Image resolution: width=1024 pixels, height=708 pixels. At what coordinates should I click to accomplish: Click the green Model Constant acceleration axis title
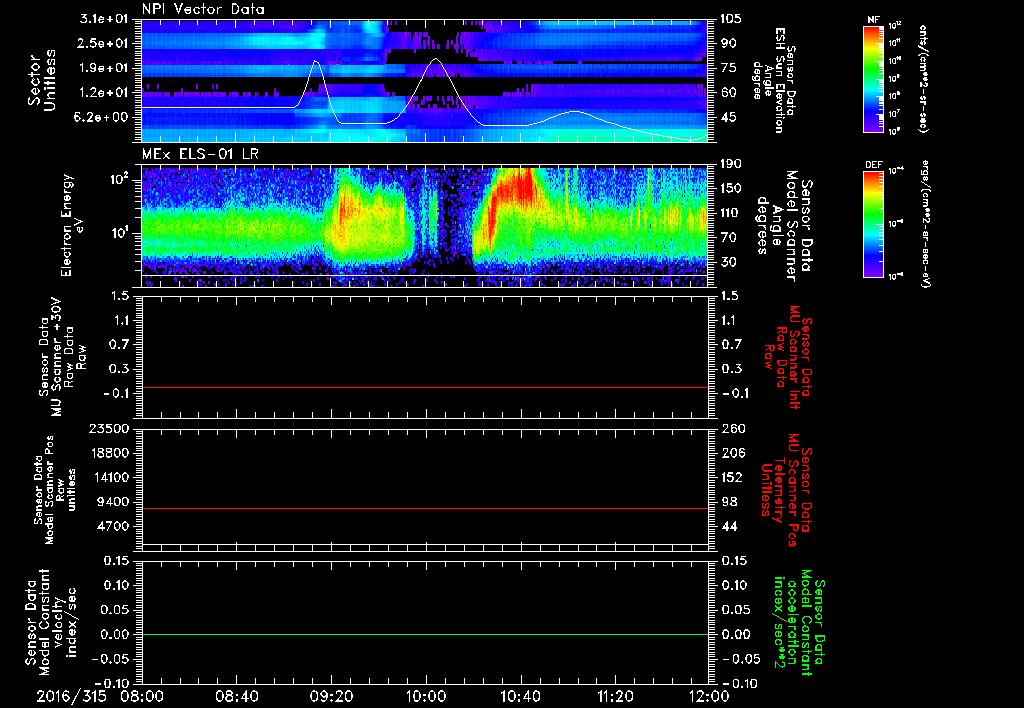(x=799, y=622)
